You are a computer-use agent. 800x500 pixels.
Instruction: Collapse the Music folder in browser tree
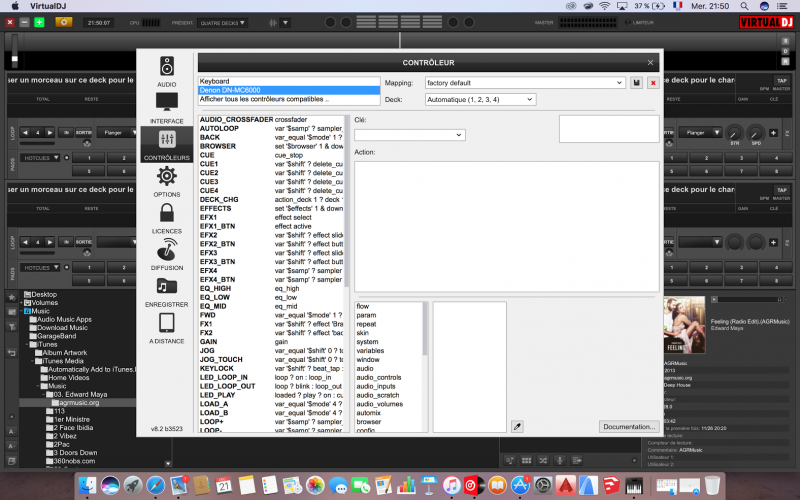[21, 311]
